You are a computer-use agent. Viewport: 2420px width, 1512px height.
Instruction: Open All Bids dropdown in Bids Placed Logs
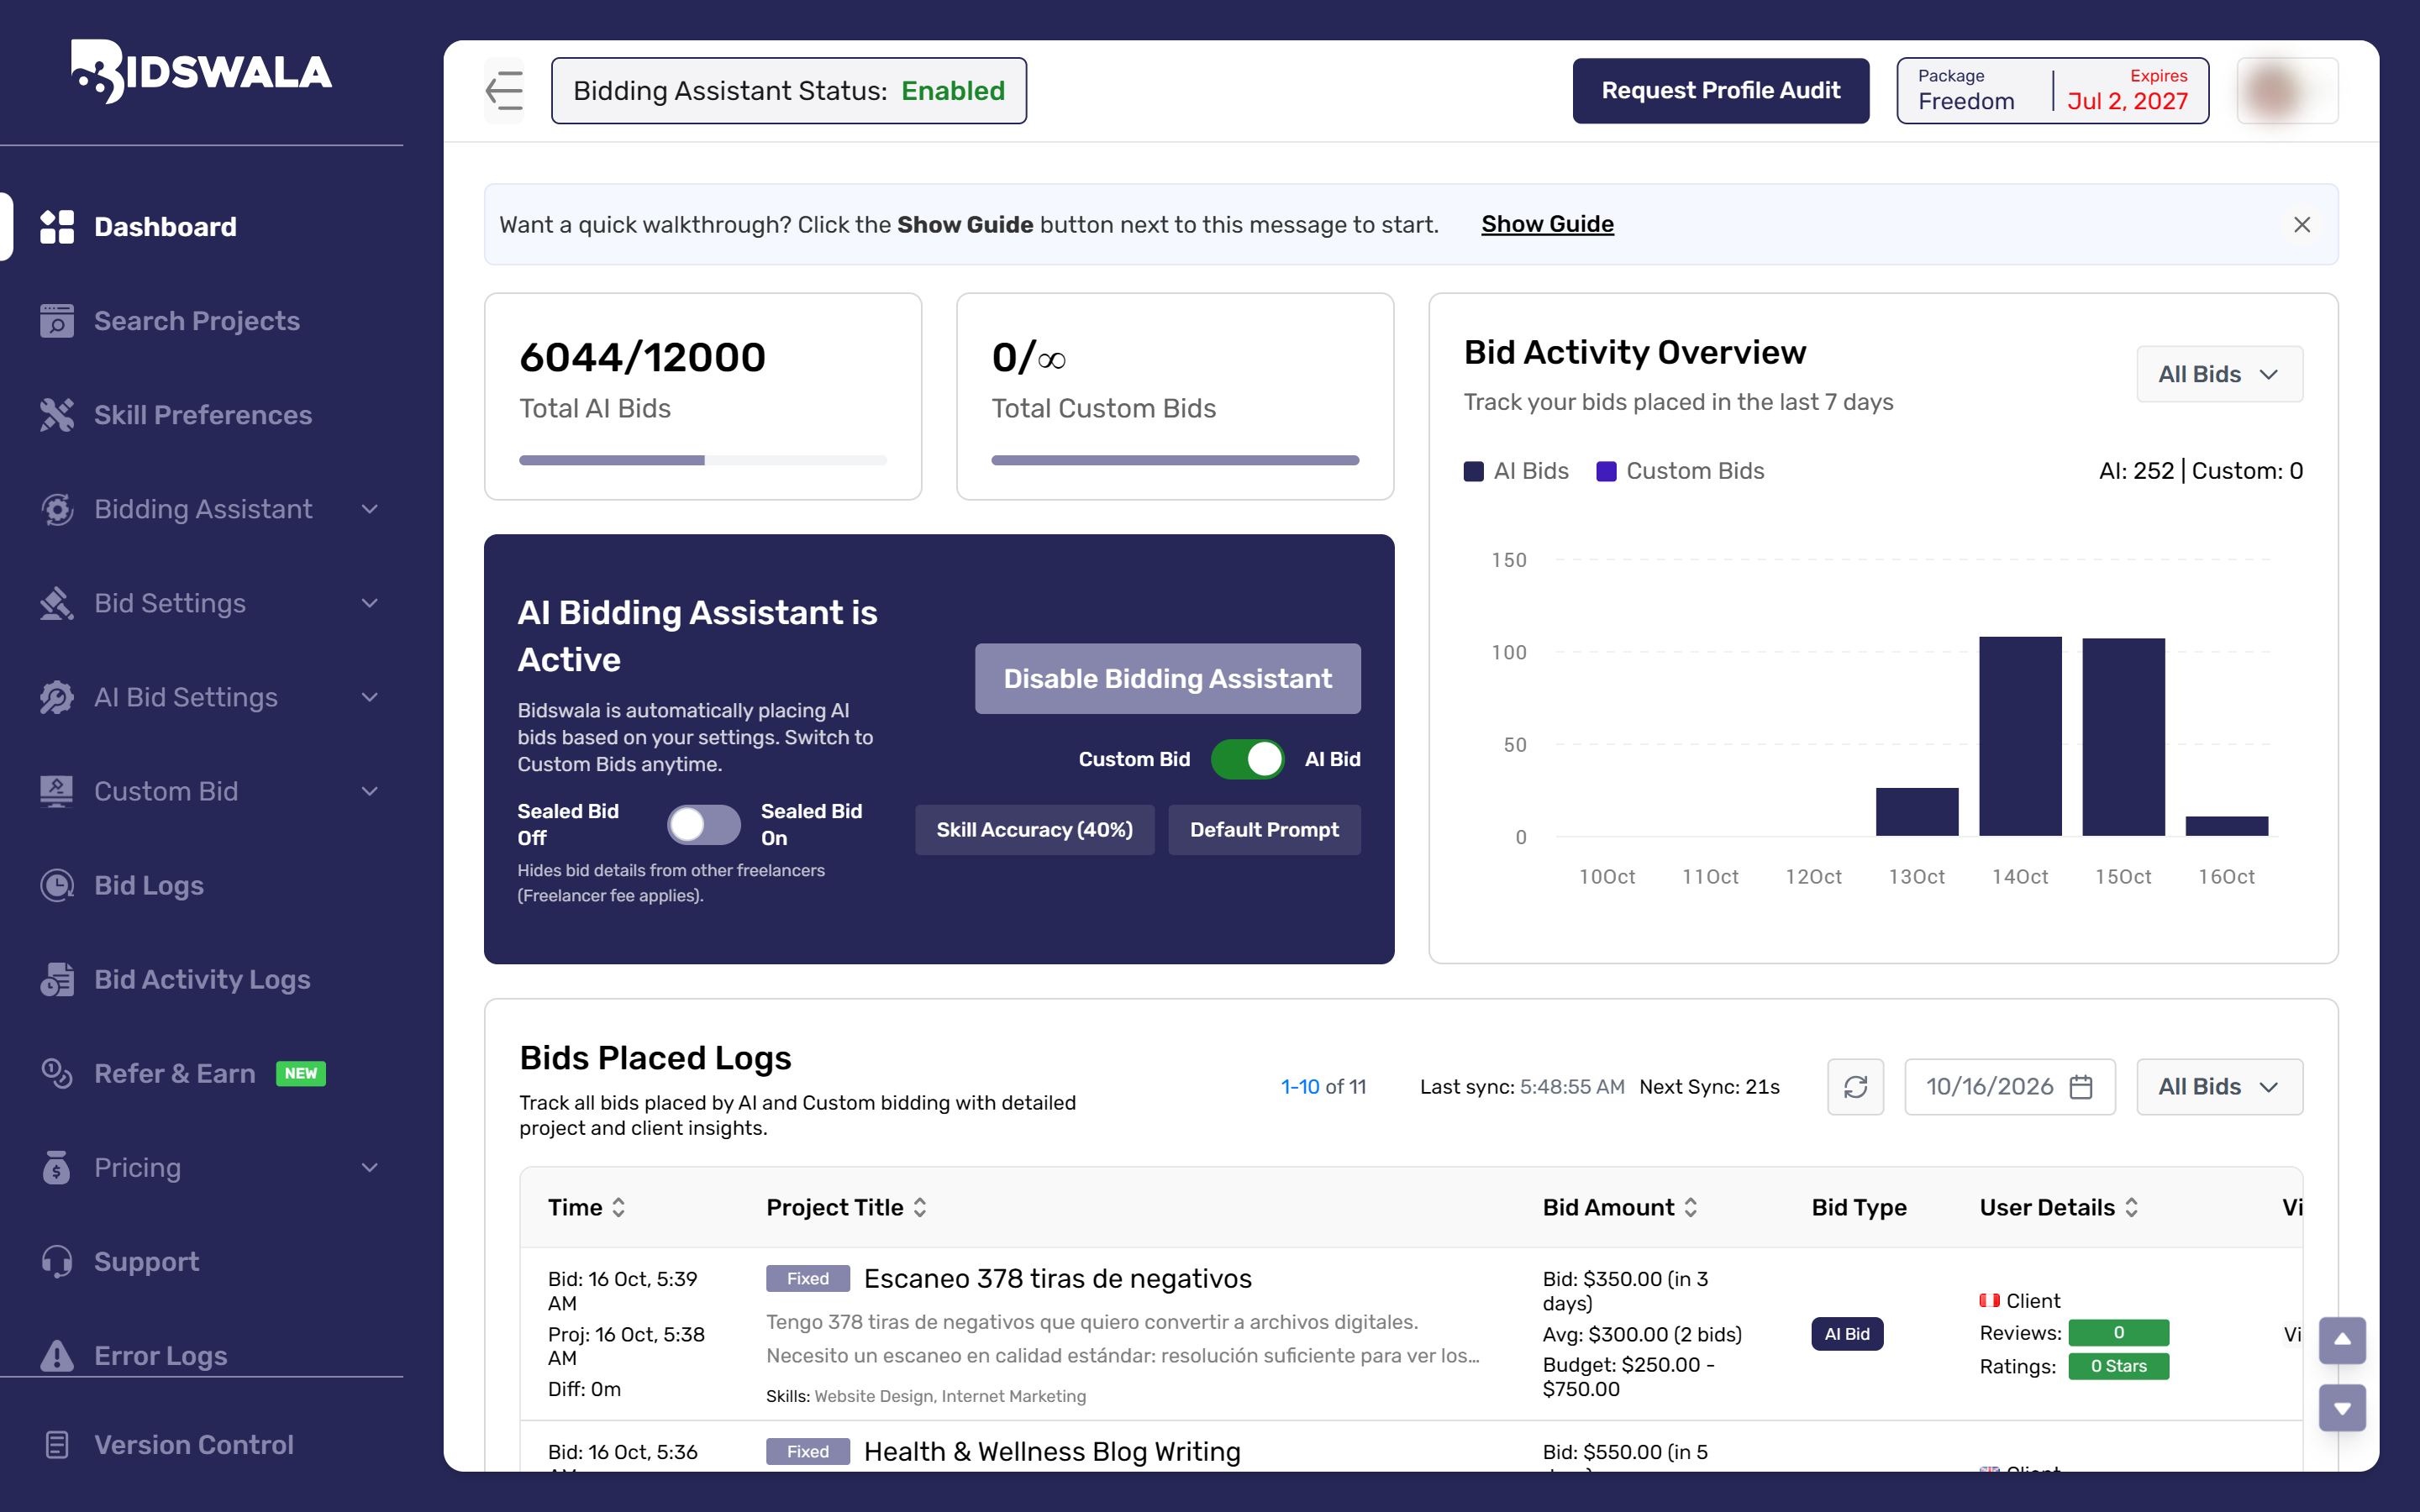(2219, 1087)
